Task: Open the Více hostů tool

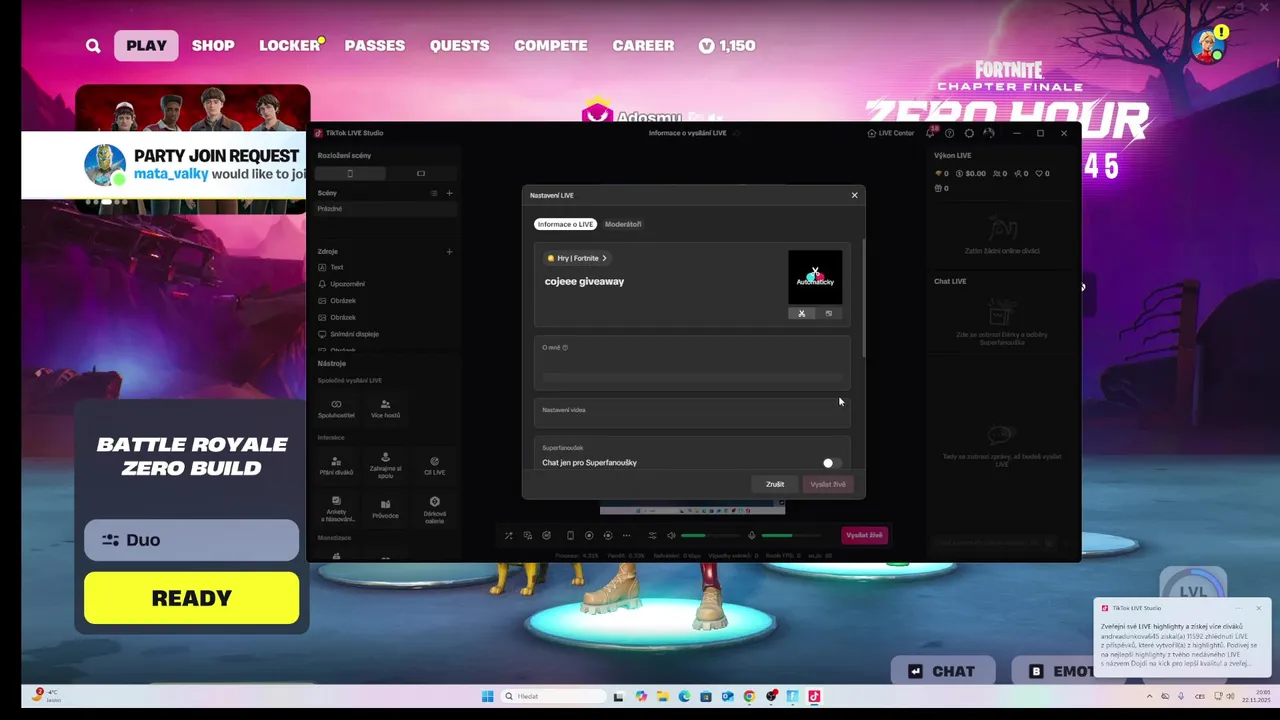Action: pyautogui.click(x=385, y=409)
